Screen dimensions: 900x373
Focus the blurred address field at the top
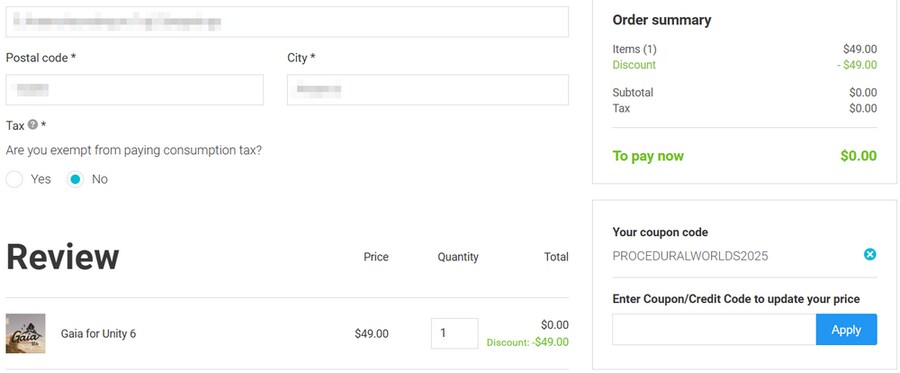pyautogui.click(x=287, y=22)
